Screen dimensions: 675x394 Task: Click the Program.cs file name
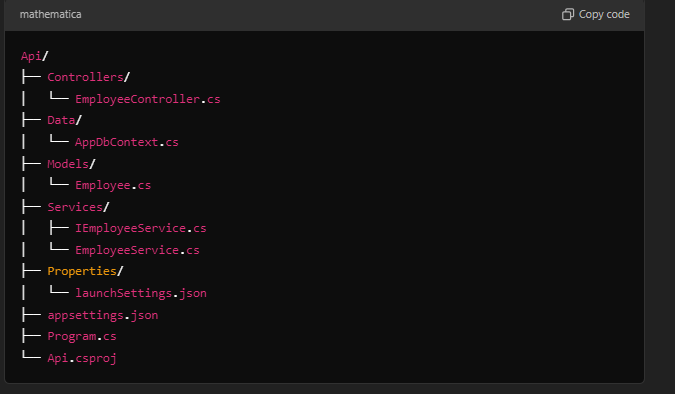(81, 336)
